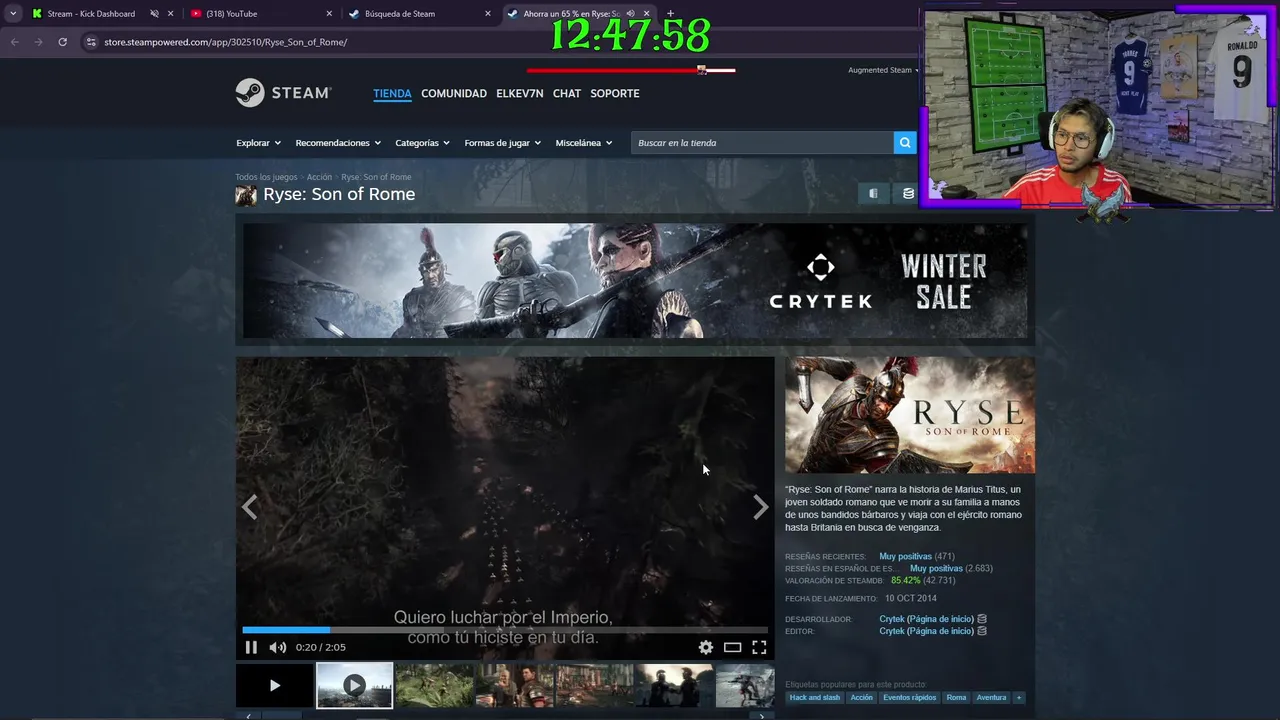Open the Augmented Steam dropdown

[x=883, y=70]
